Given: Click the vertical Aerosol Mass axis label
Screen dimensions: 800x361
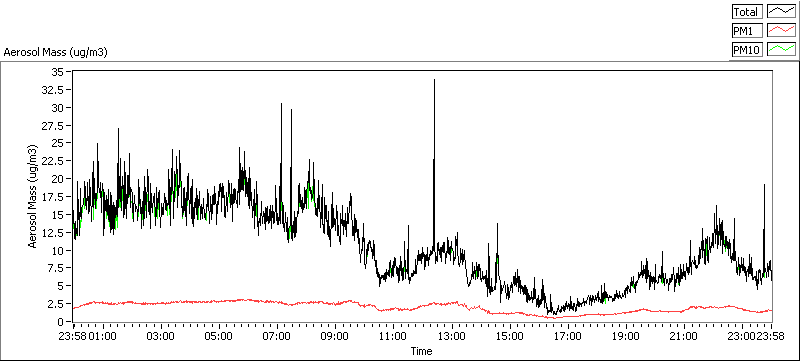Looking at the screenshot, I should click(33, 196).
